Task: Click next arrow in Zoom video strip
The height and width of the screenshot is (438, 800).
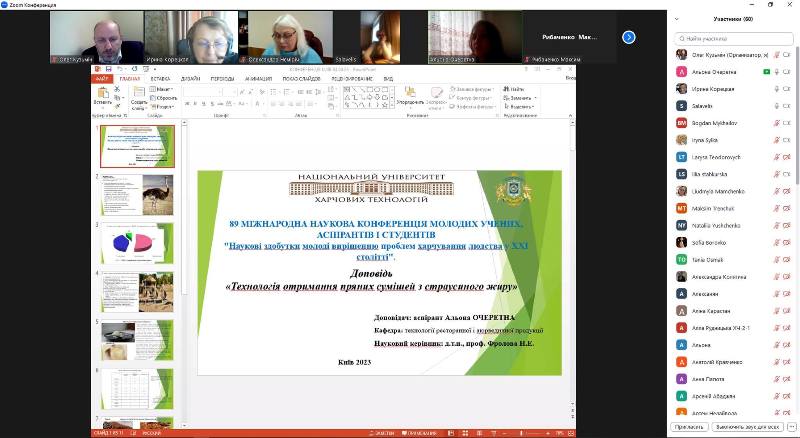Action: click(629, 37)
